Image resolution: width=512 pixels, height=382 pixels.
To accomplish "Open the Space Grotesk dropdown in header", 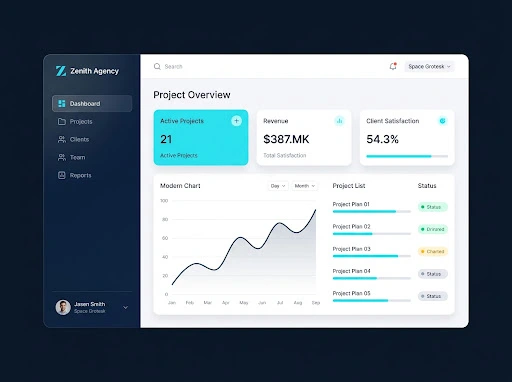I will (x=429, y=67).
